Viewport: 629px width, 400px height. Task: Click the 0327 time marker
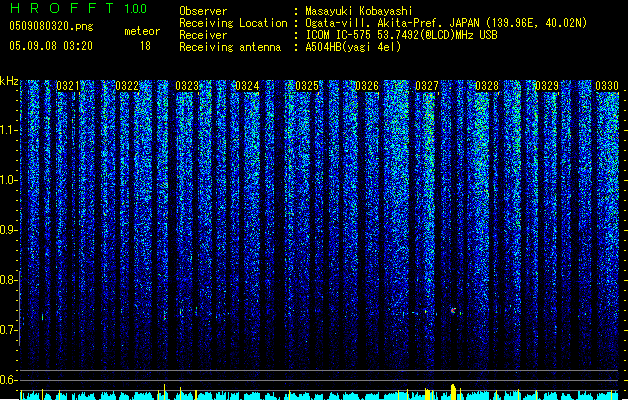pos(427,86)
